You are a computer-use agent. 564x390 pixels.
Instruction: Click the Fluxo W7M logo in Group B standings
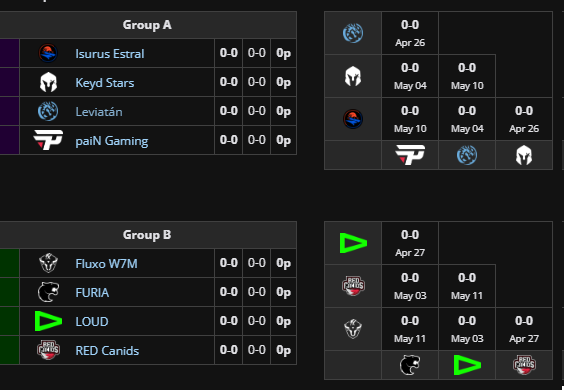[x=48, y=263]
